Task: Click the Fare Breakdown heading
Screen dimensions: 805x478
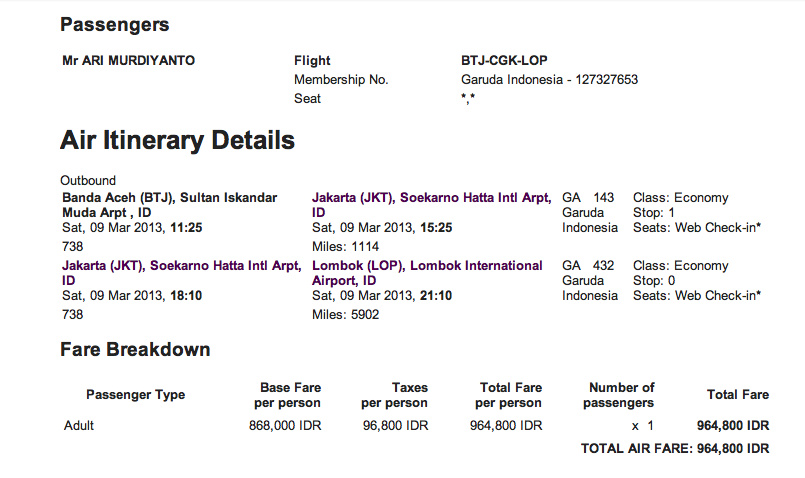Action: 135,350
